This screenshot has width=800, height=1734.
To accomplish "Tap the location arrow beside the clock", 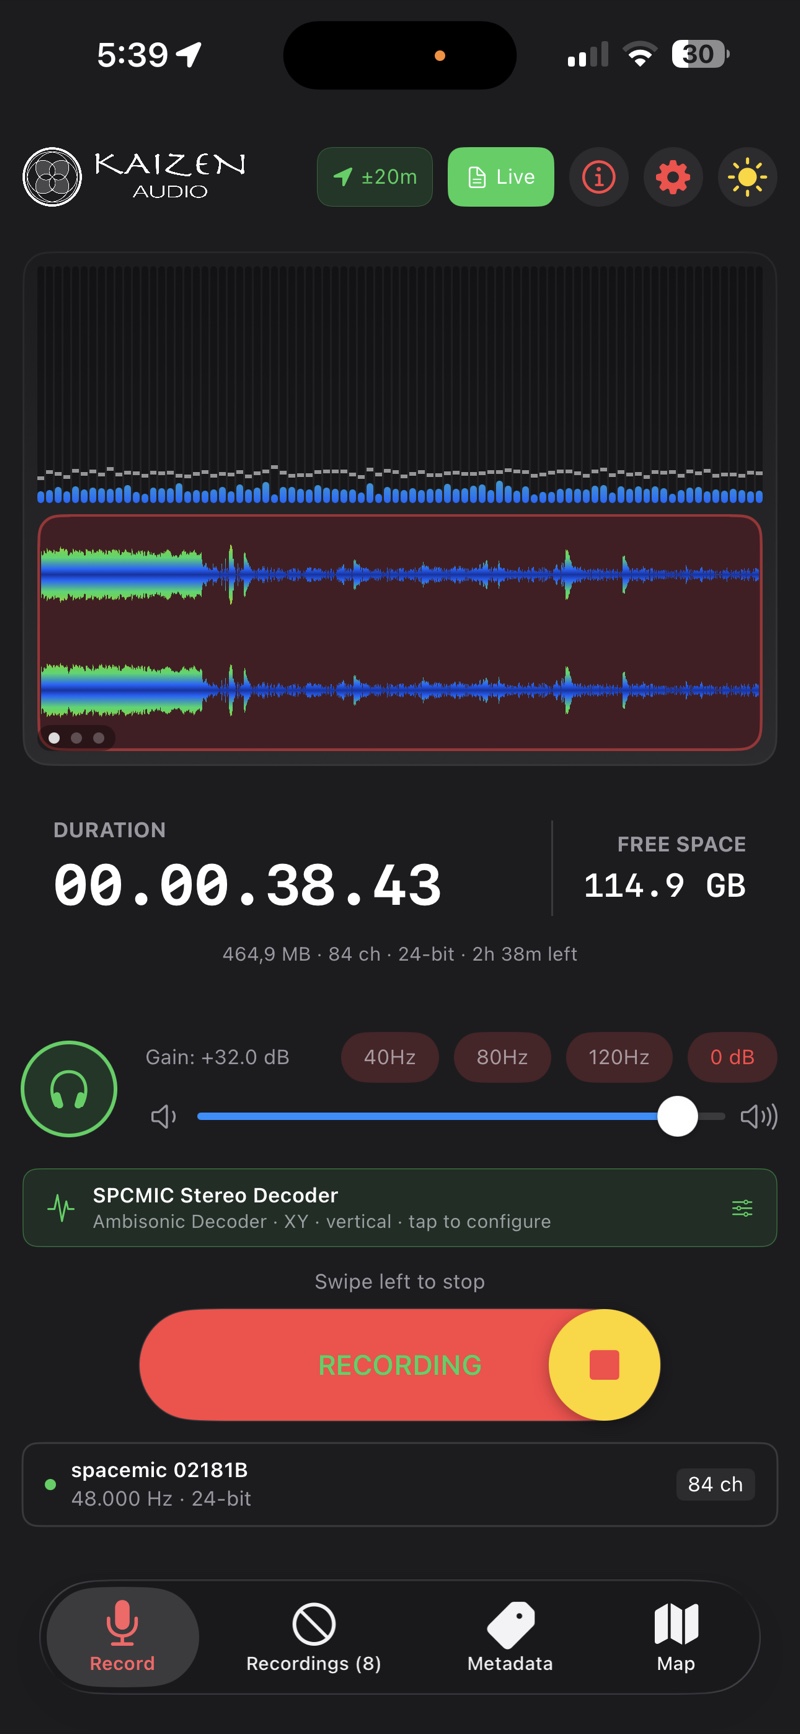I will click(x=189, y=54).
